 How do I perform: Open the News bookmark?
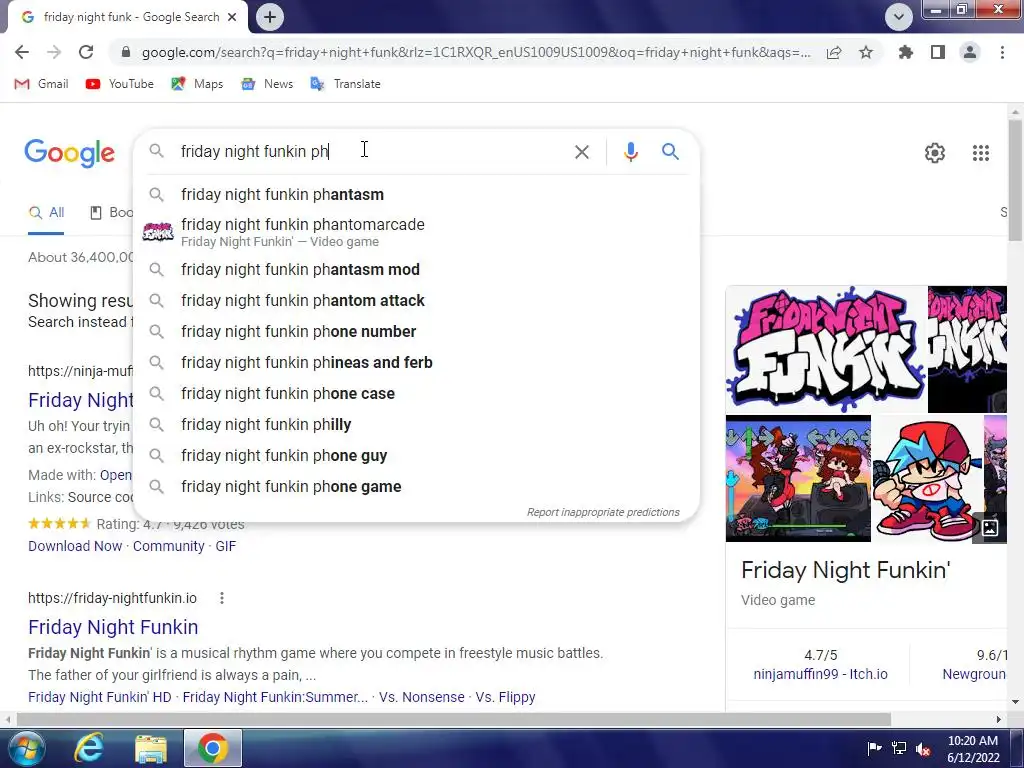tap(267, 84)
